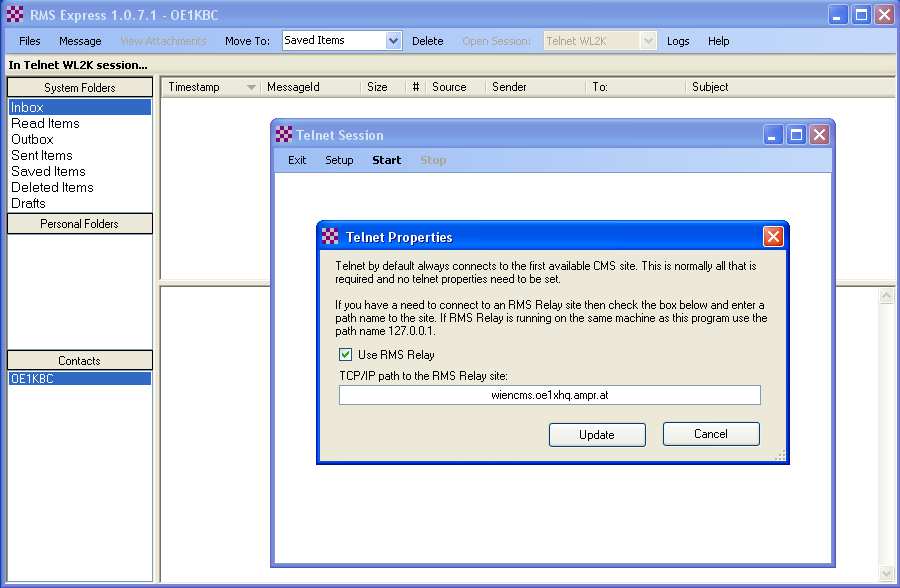This screenshot has height=588, width=900.
Task: Select the OE1KBC contact
Action: (80, 379)
